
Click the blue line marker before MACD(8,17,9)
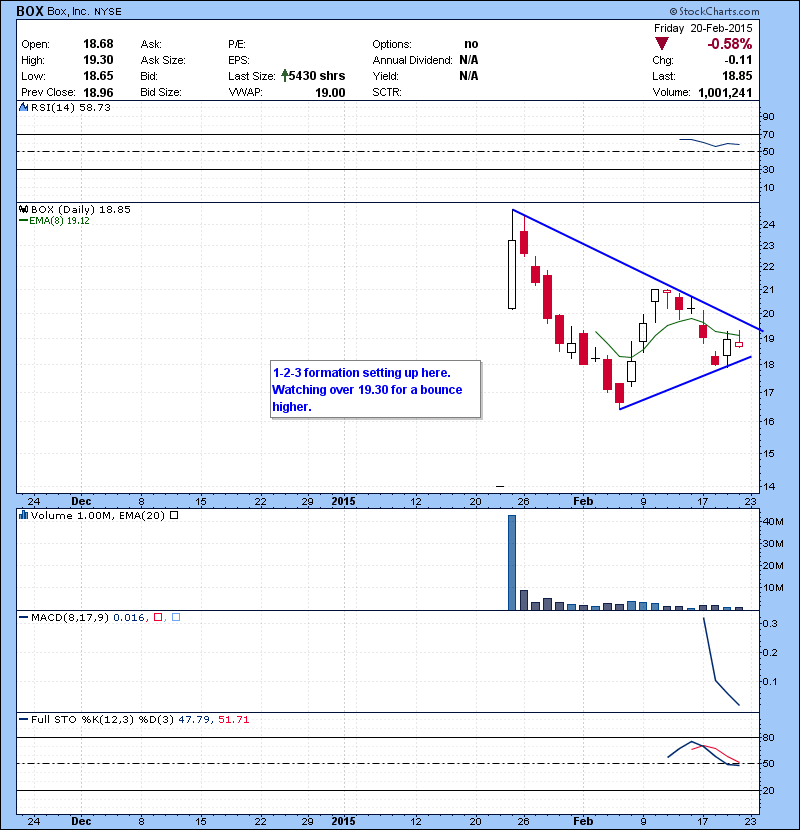coord(23,617)
